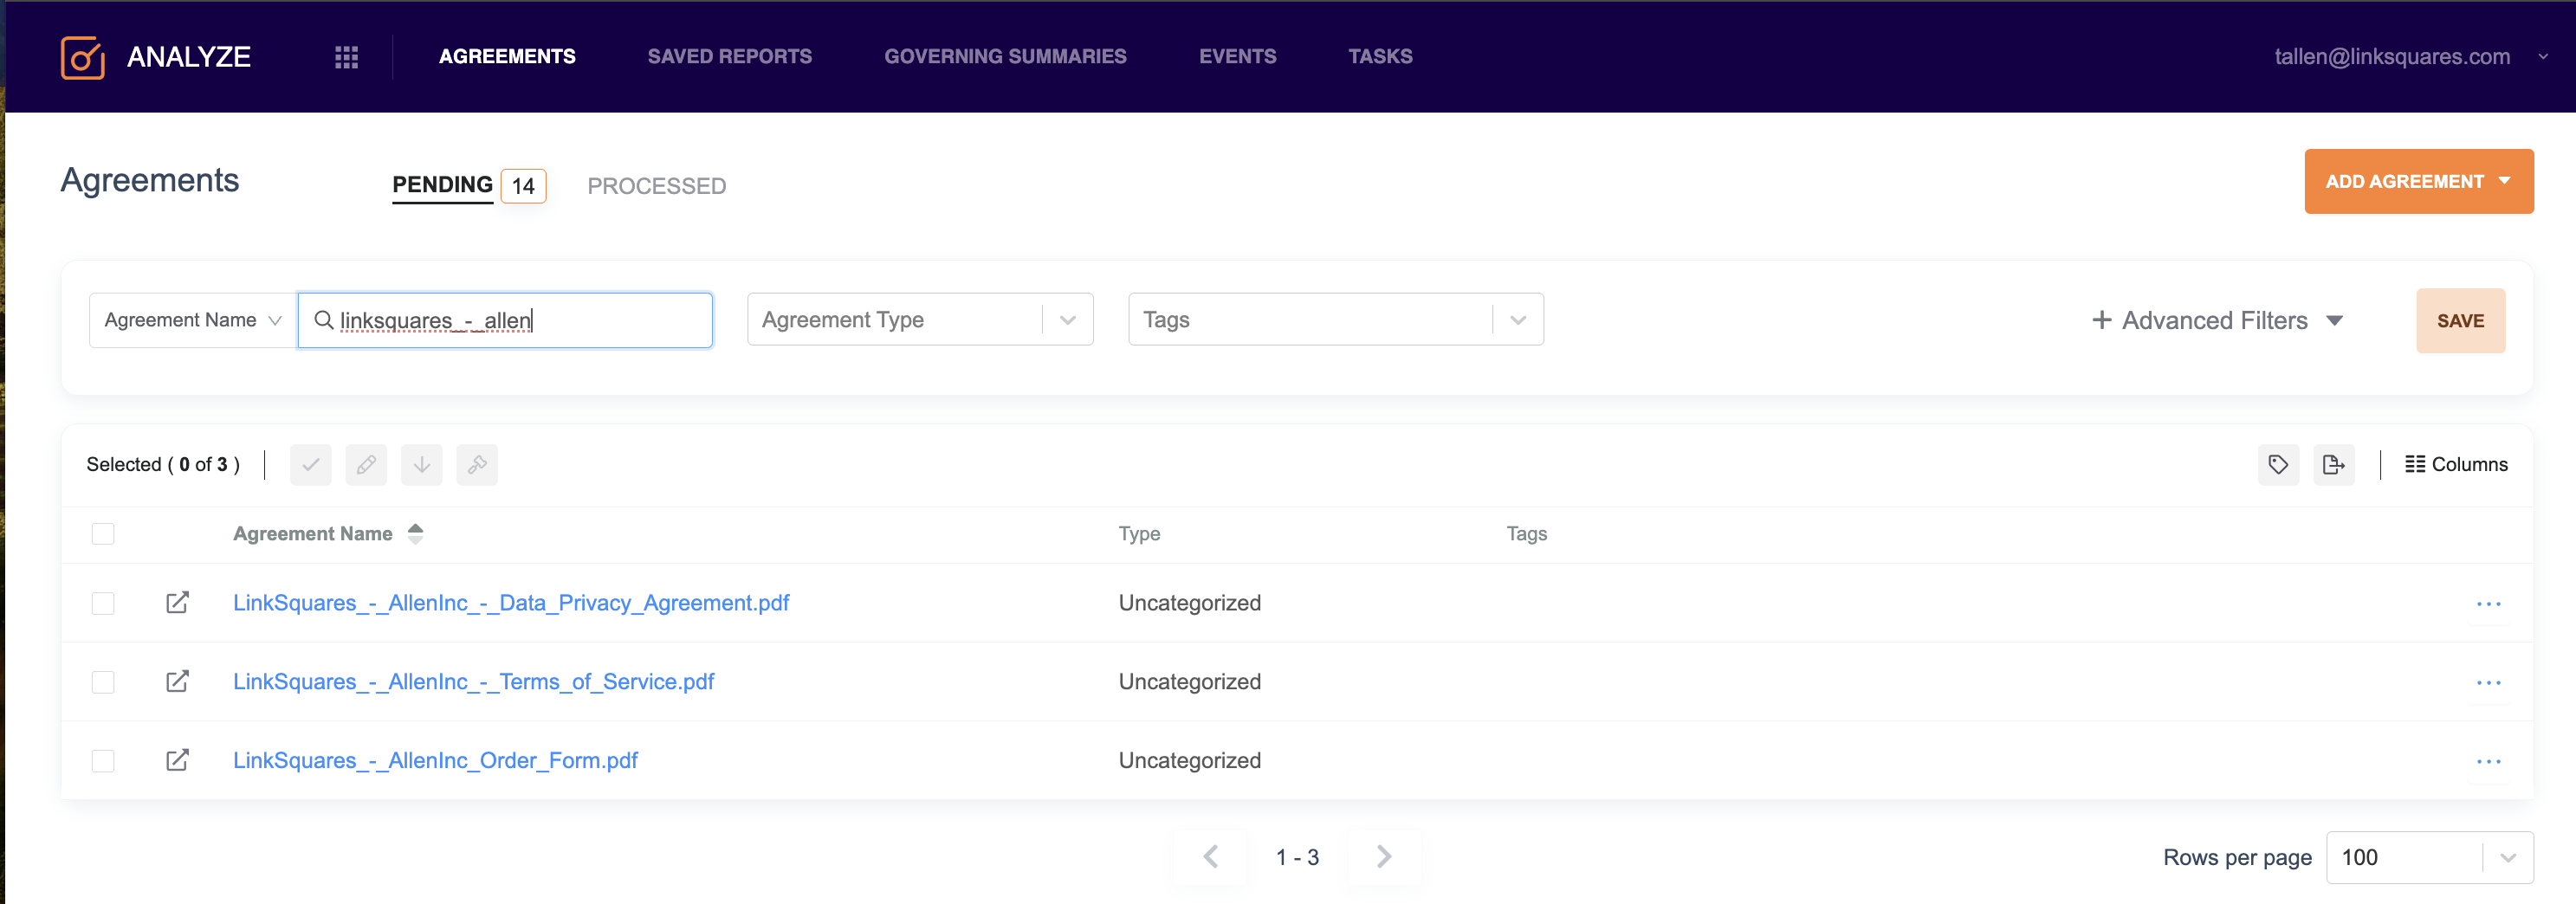The height and width of the screenshot is (904, 2576).
Task: Open the Agreement Name search-field dropdown
Action: tap(192, 320)
